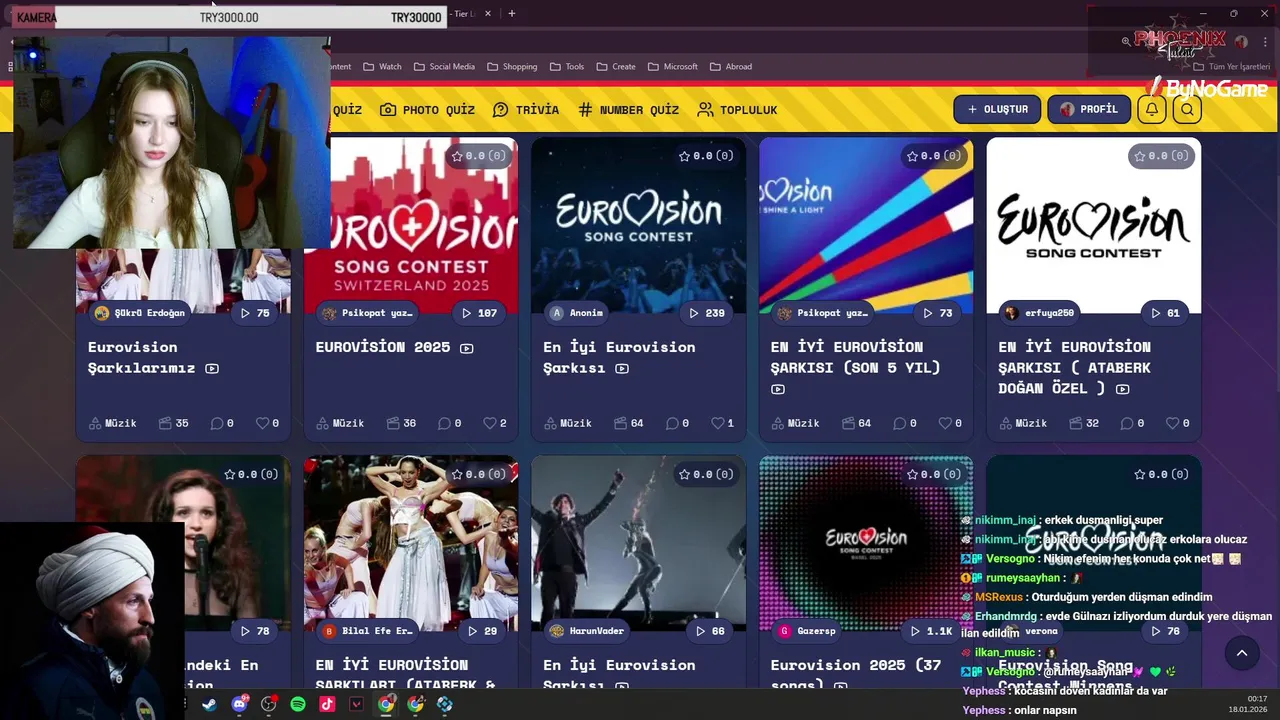Go to the Number Quiz section
Screen dimensions: 1280x720
pyautogui.click(x=628, y=110)
